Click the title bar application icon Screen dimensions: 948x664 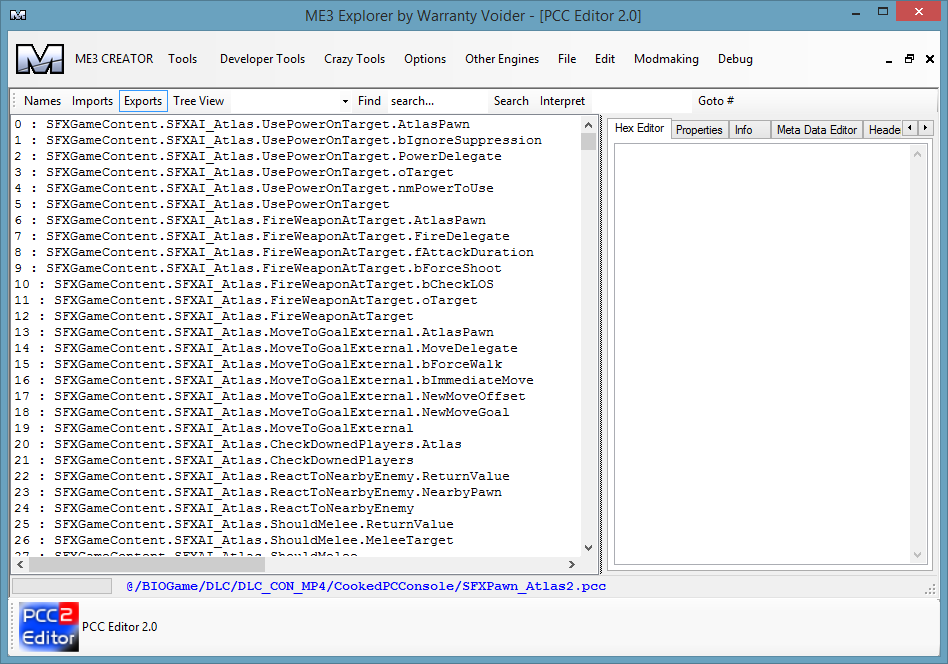point(17,16)
